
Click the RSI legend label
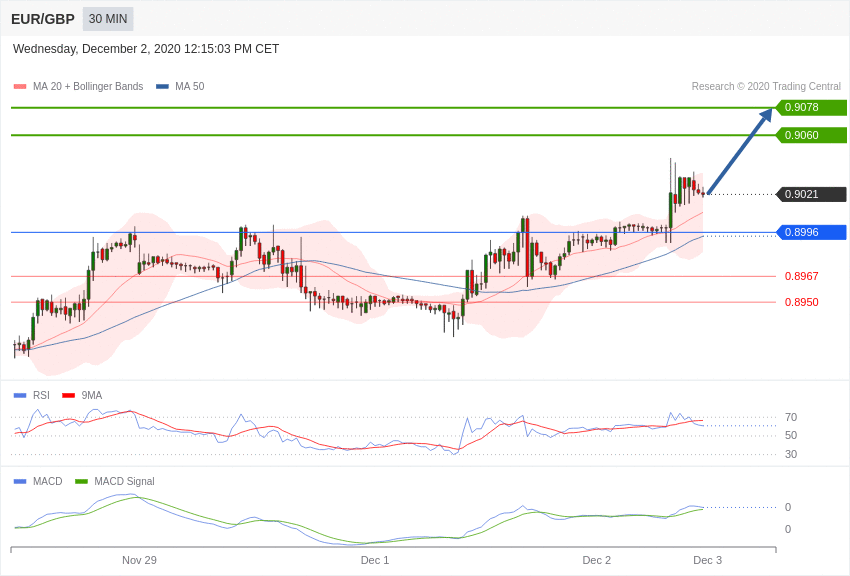(x=41, y=396)
